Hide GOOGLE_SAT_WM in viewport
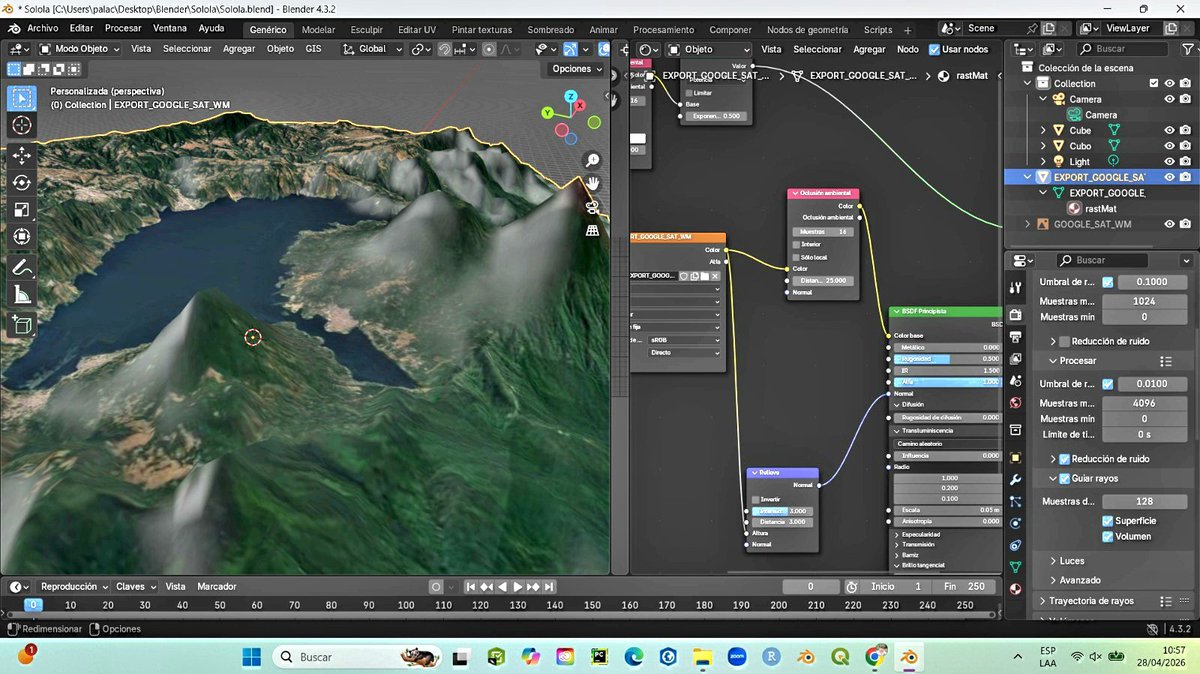Screen dimensions: 1200x674 pos(1169,224)
